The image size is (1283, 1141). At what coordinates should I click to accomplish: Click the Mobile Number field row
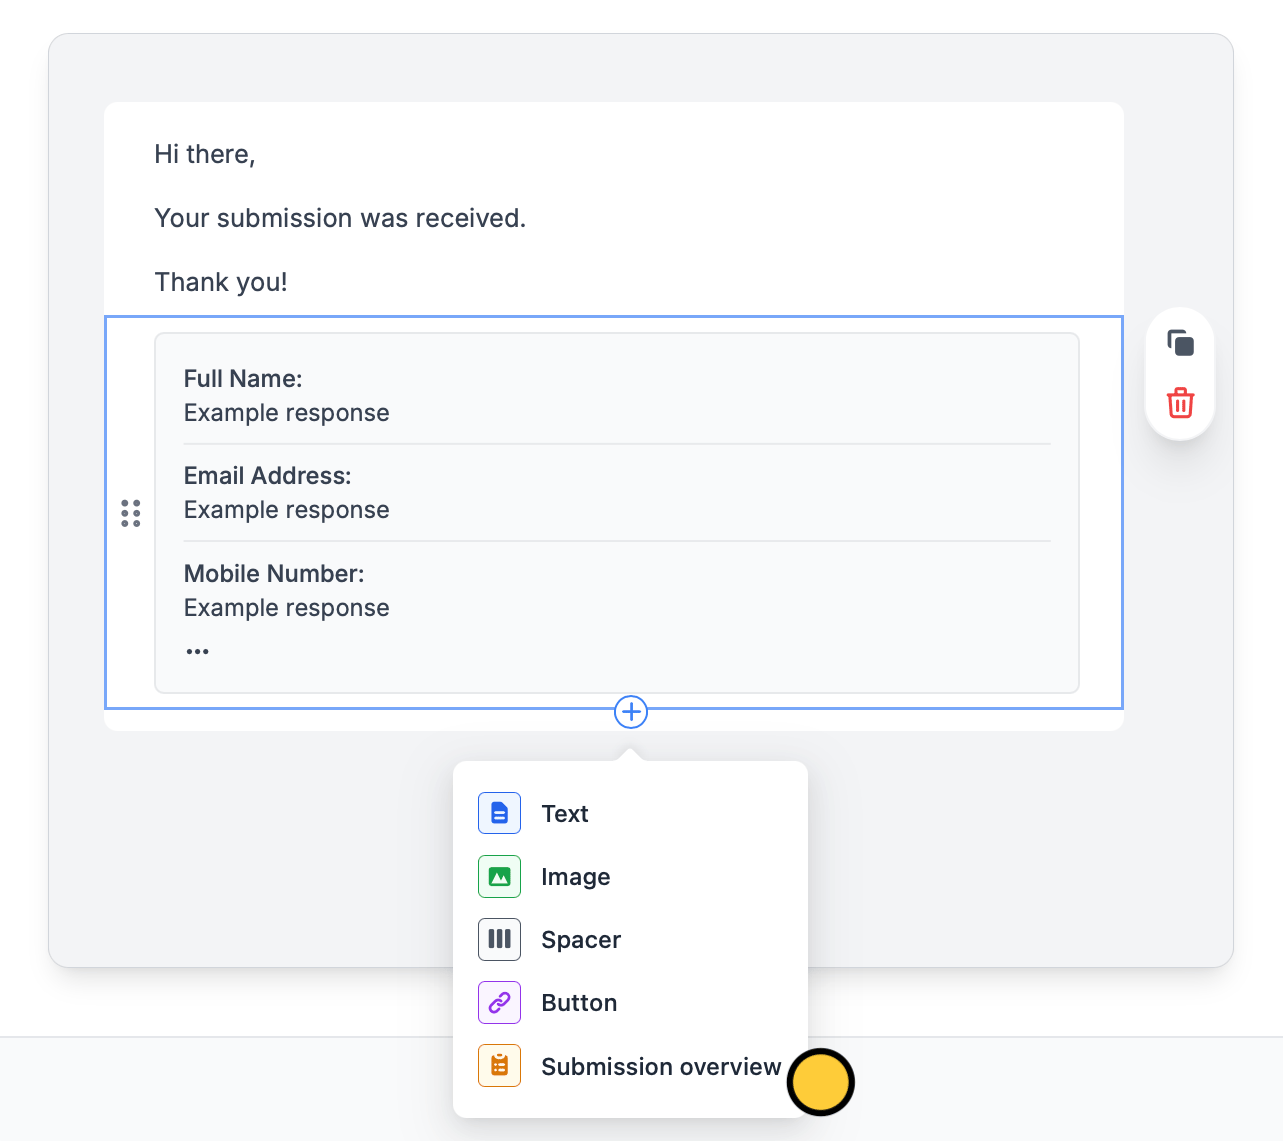click(x=617, y=591)
